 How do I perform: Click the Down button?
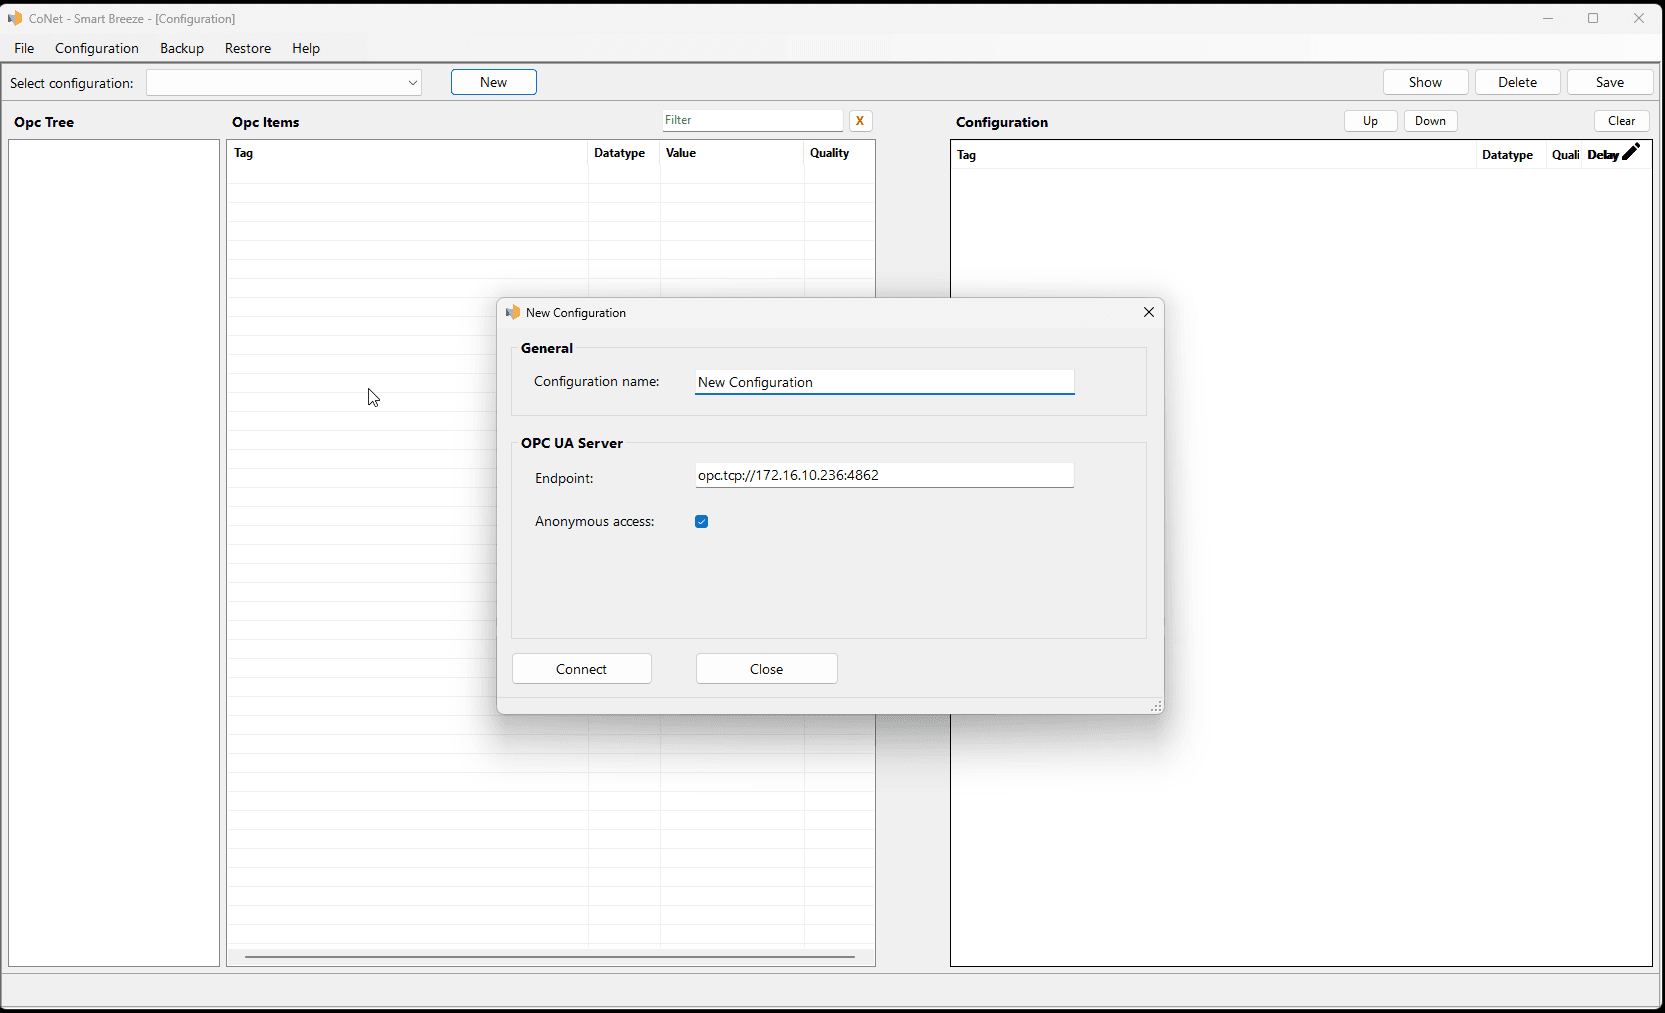point(1431,121)
